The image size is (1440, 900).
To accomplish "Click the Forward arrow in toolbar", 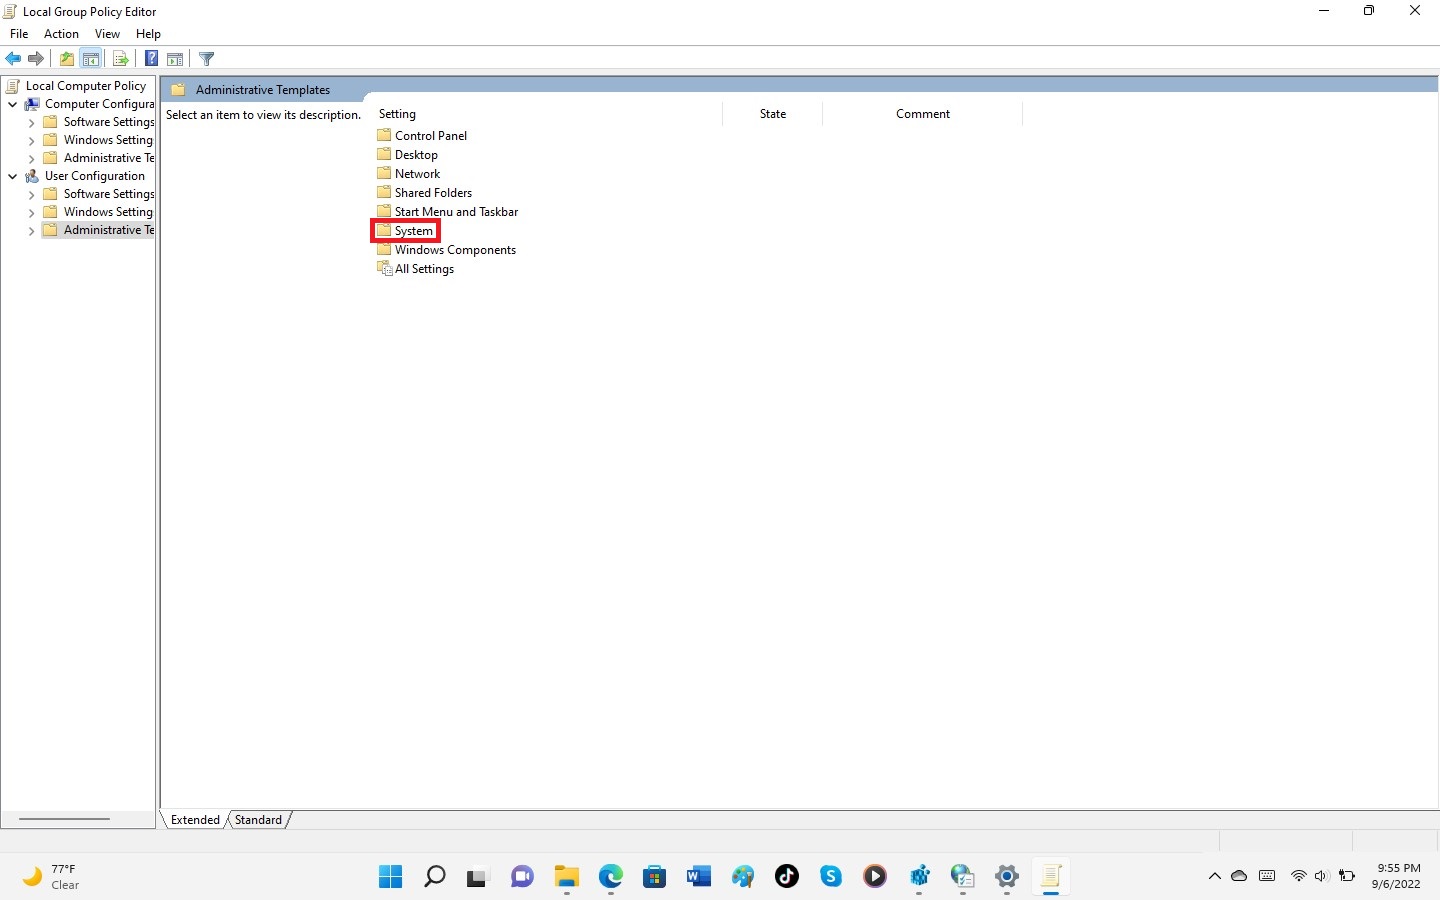I will [36, 59].
